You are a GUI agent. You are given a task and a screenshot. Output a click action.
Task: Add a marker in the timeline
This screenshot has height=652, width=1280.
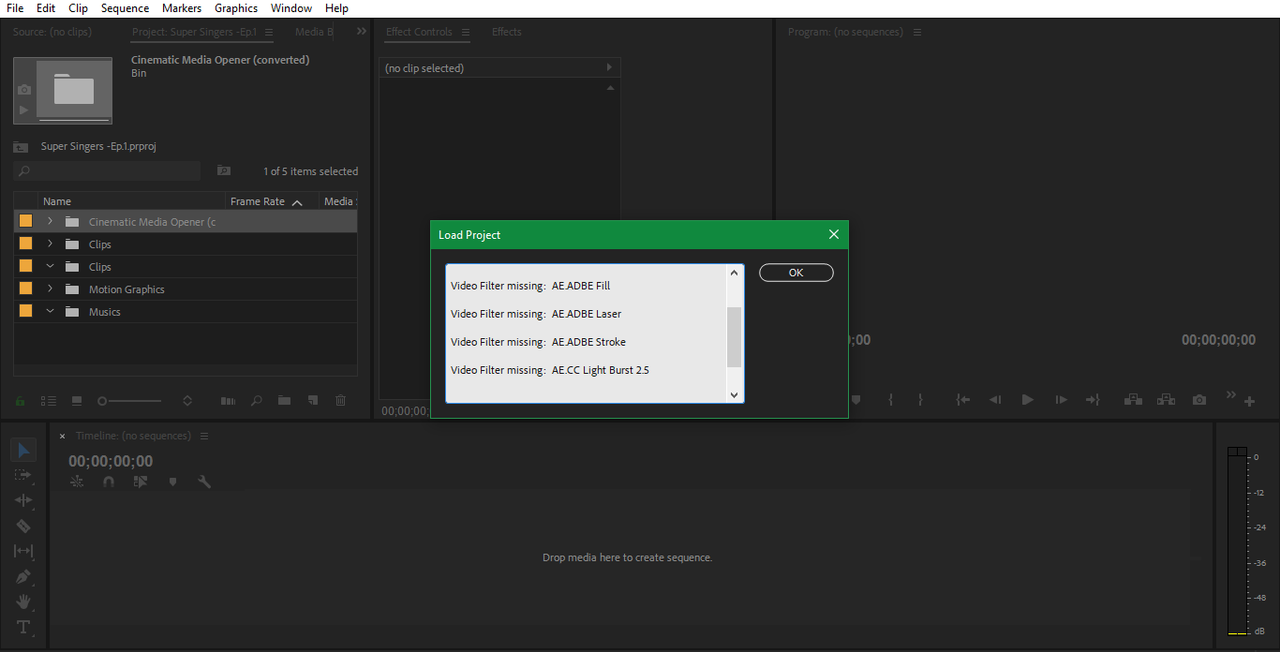(x=172, y=482)
